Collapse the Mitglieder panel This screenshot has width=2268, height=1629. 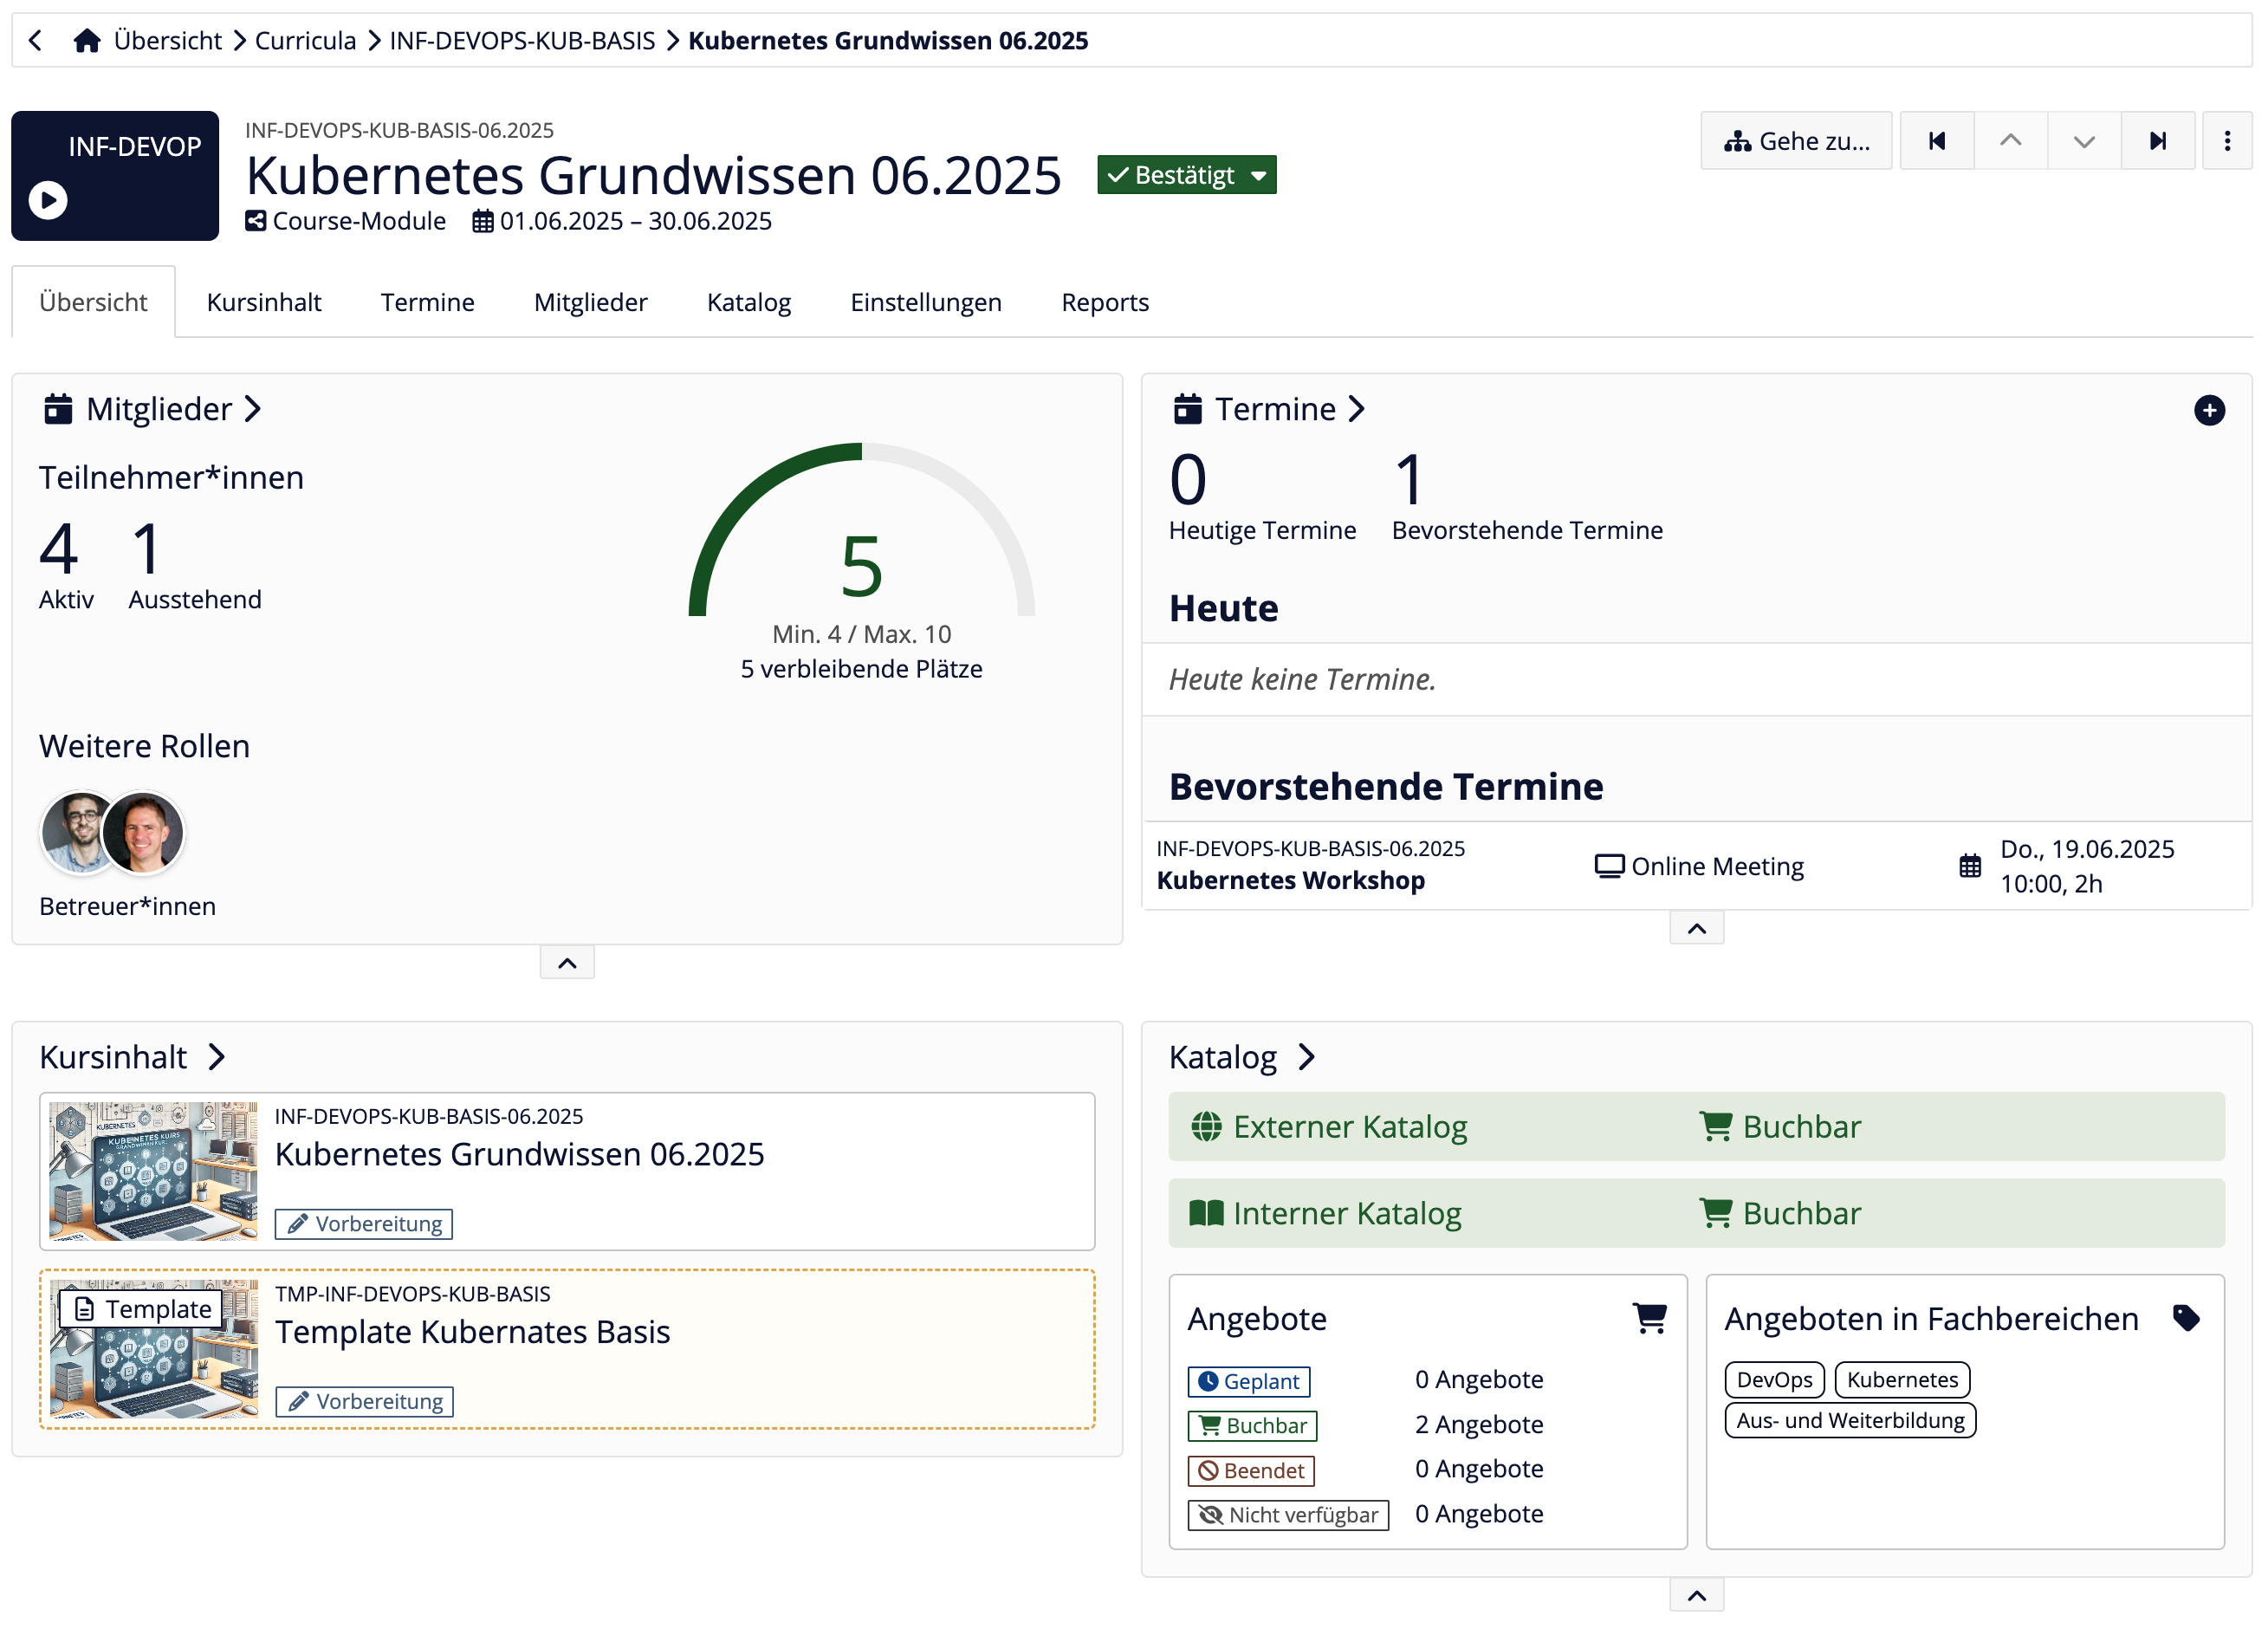[567, 962]
